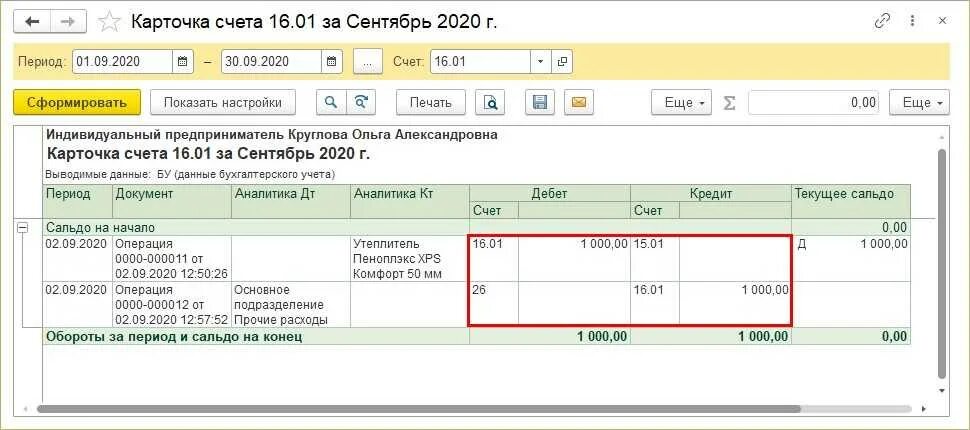
Task: Click the Счет field with 16.01
Action: point(481,62)
